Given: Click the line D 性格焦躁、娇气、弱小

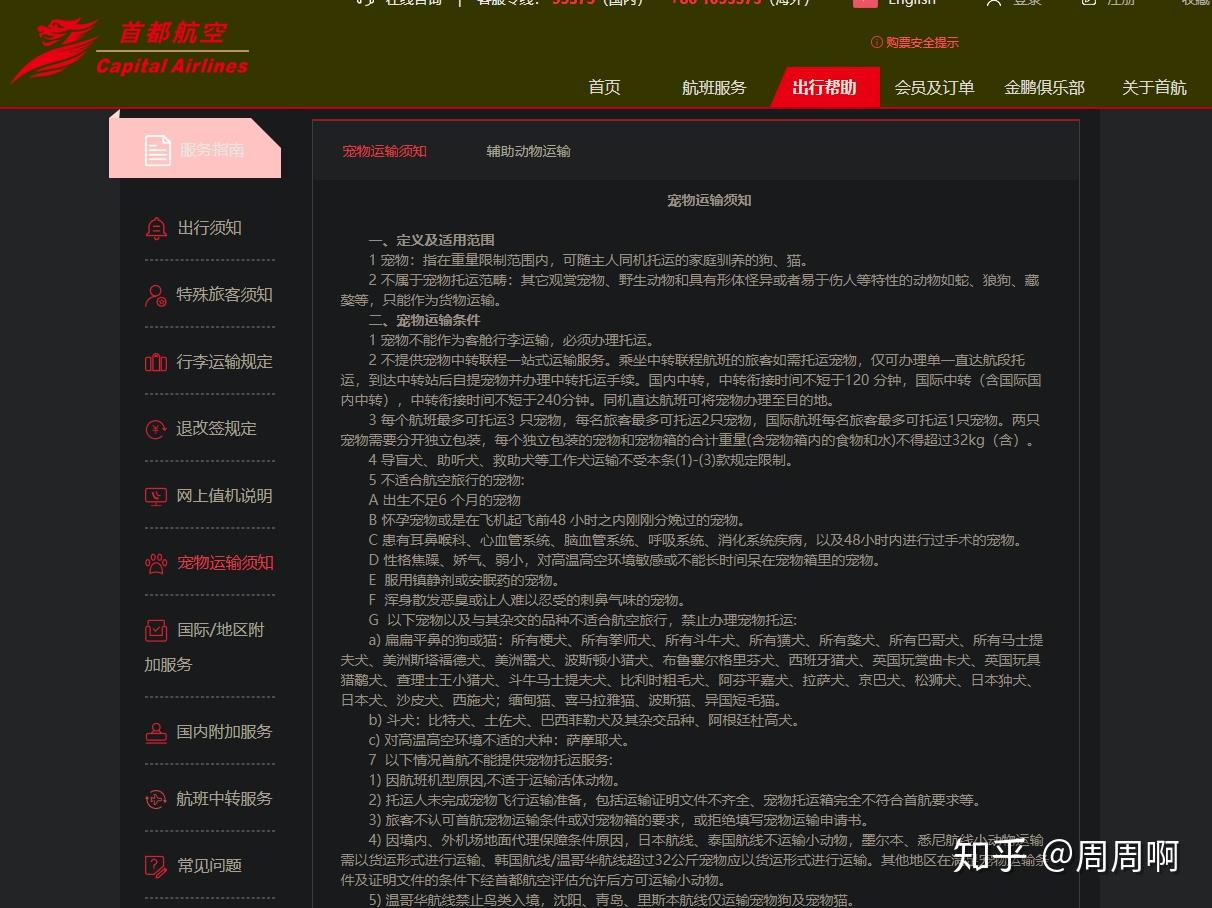Looking at the screenshot, I should [624, 560].
